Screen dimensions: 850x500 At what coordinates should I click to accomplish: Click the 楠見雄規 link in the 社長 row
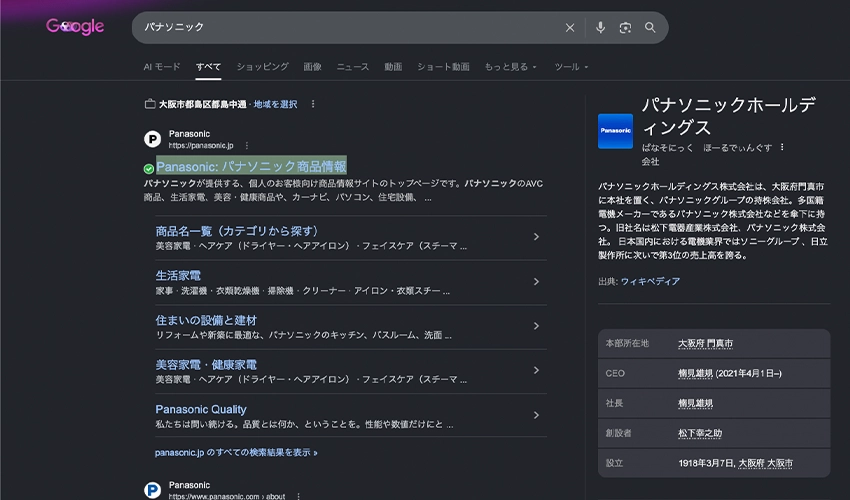tap(696, 403)
